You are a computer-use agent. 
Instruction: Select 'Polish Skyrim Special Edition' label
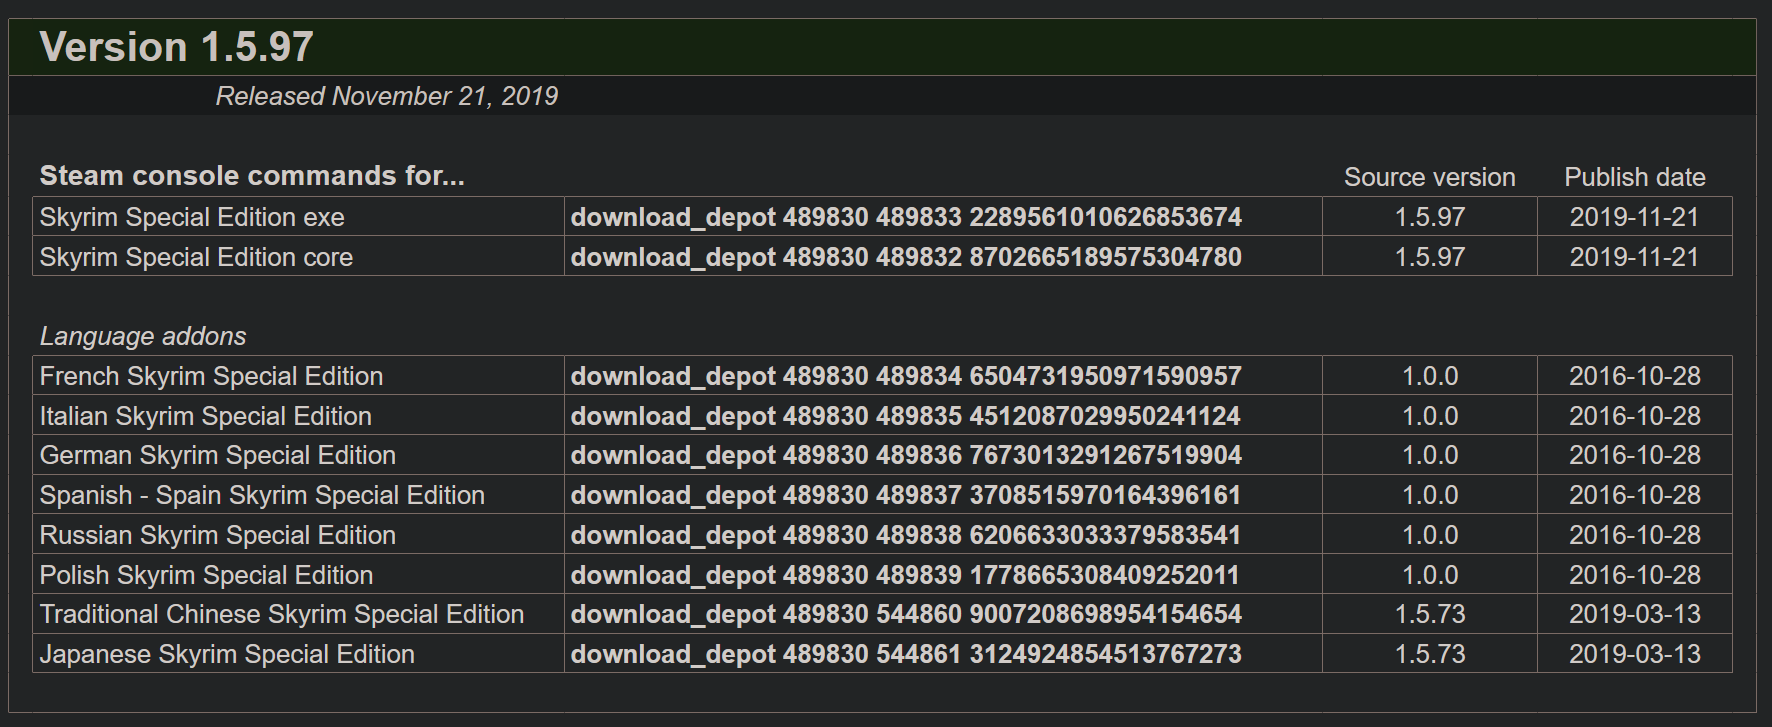pyautogui.click(x=206, y=575)
